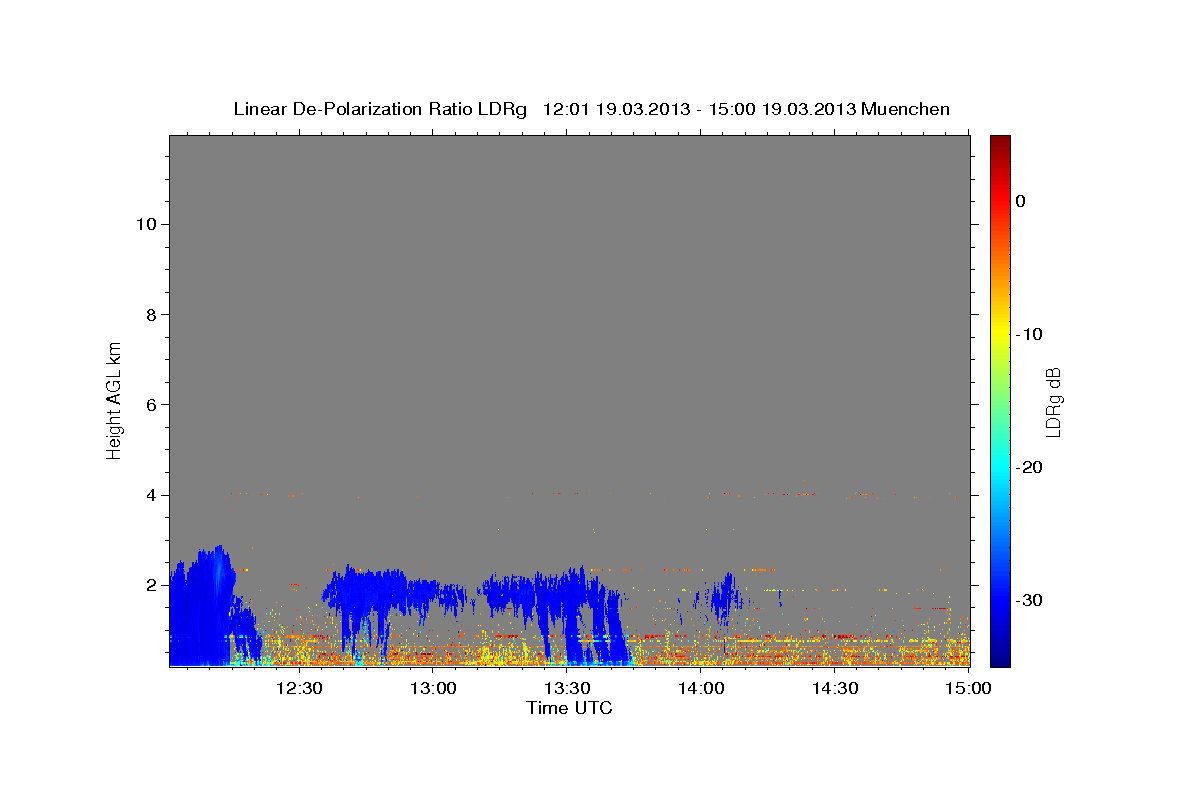Click the 13:00 time axis label
Screen dimensions: 1200x800
(433, 688)
